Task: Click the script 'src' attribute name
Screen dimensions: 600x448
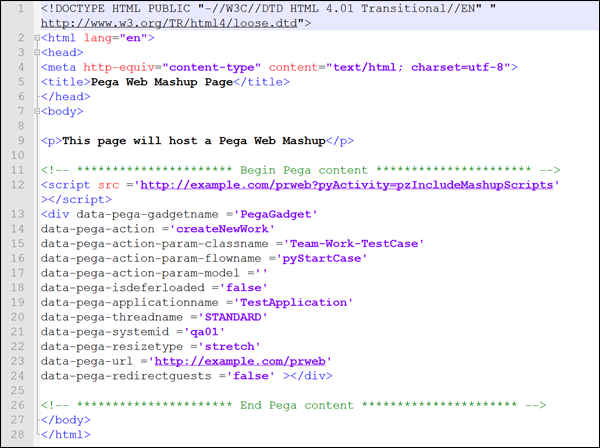Action: tap(108, 185)
